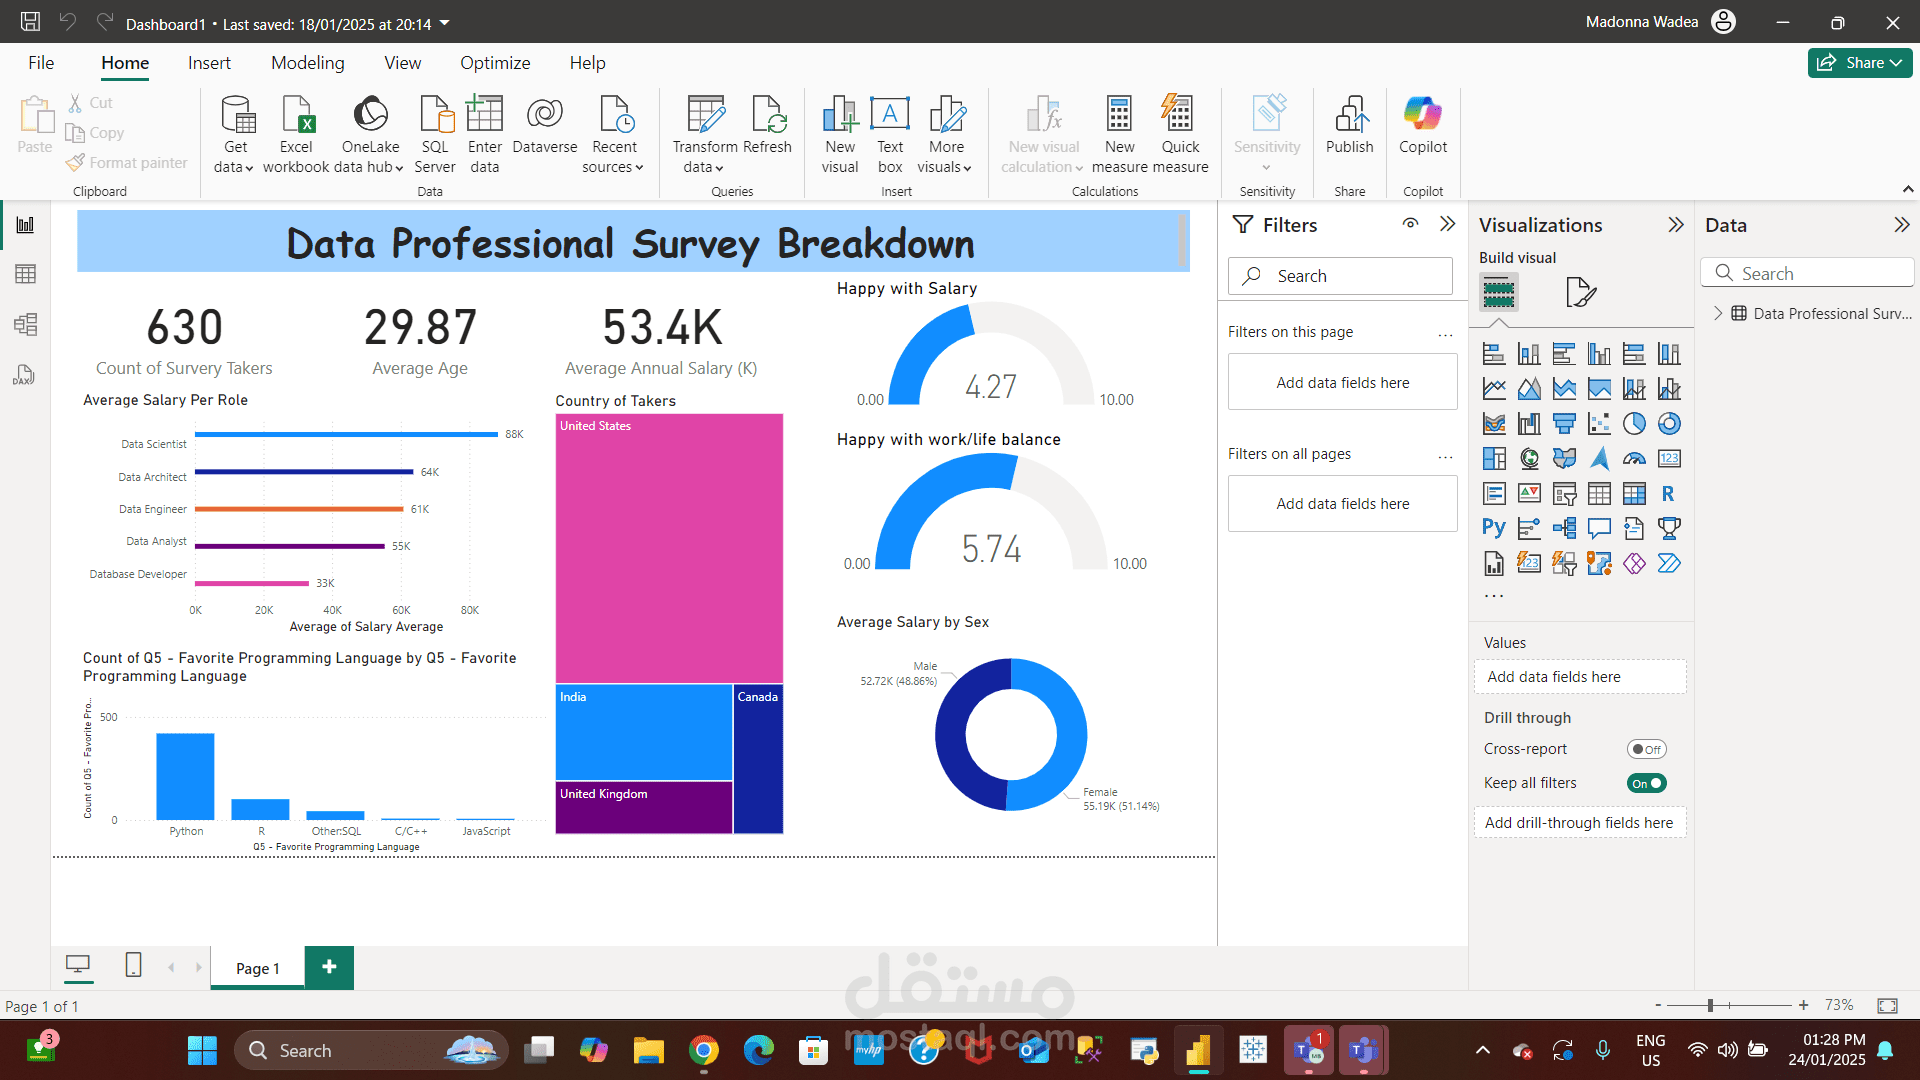Screen dimensions: 1920x1080
Task: Switch to Report view in left sidebar
Action: tap(25, 225)
